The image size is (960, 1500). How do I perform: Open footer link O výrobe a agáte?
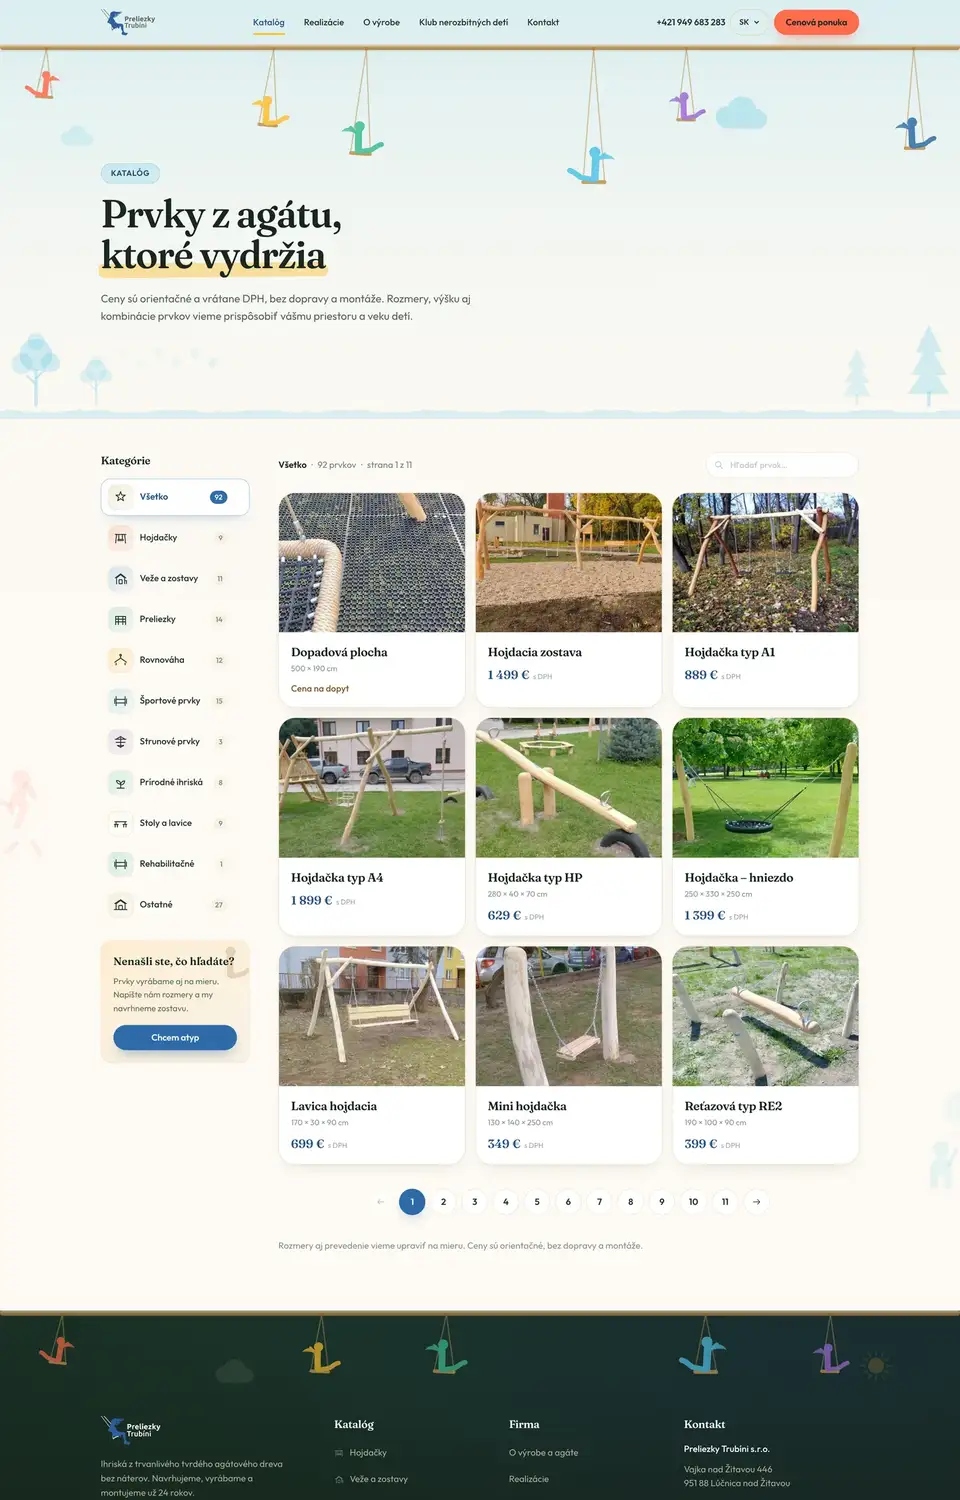pyautogui.click(x=543, y=1453)
